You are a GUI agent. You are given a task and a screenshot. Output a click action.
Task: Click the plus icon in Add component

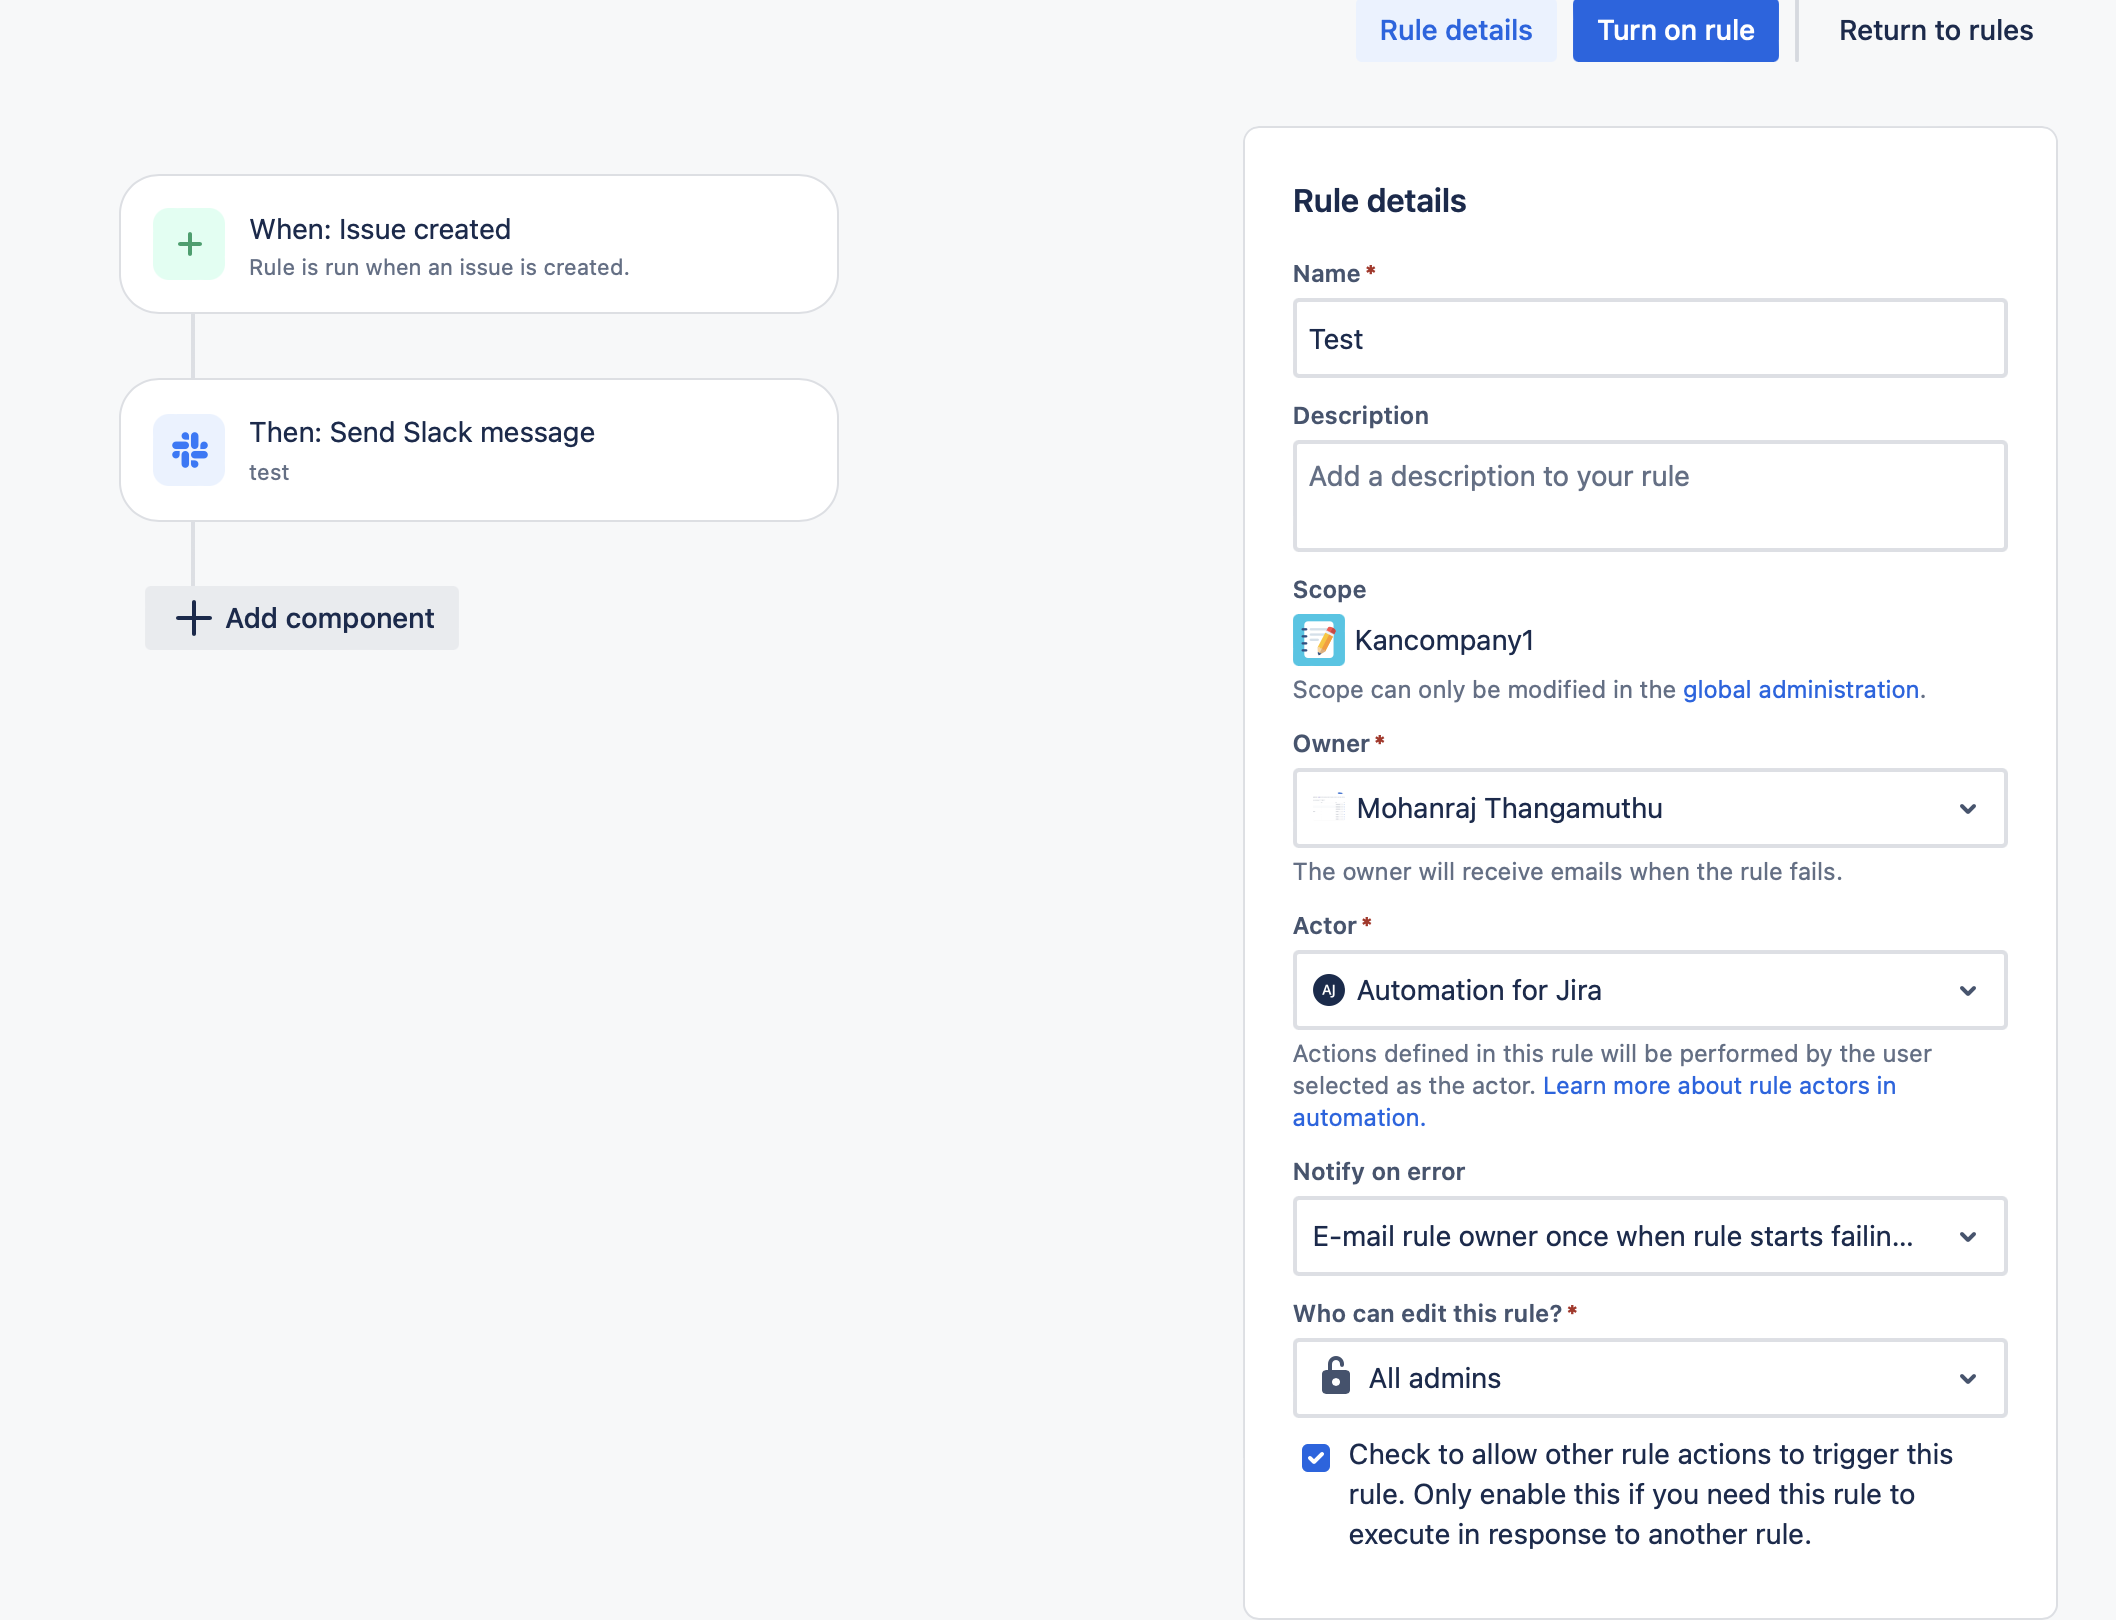[193, 618]
